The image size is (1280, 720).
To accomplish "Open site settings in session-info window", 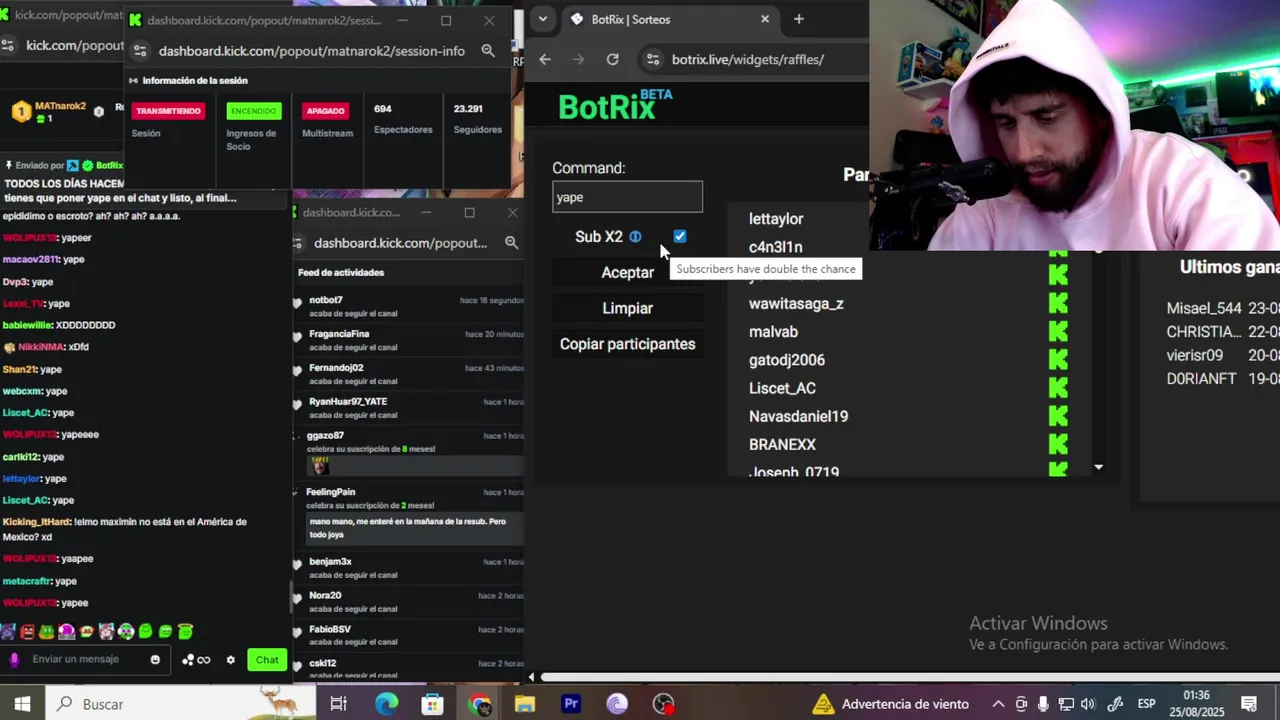I will [x=140, y=51].
